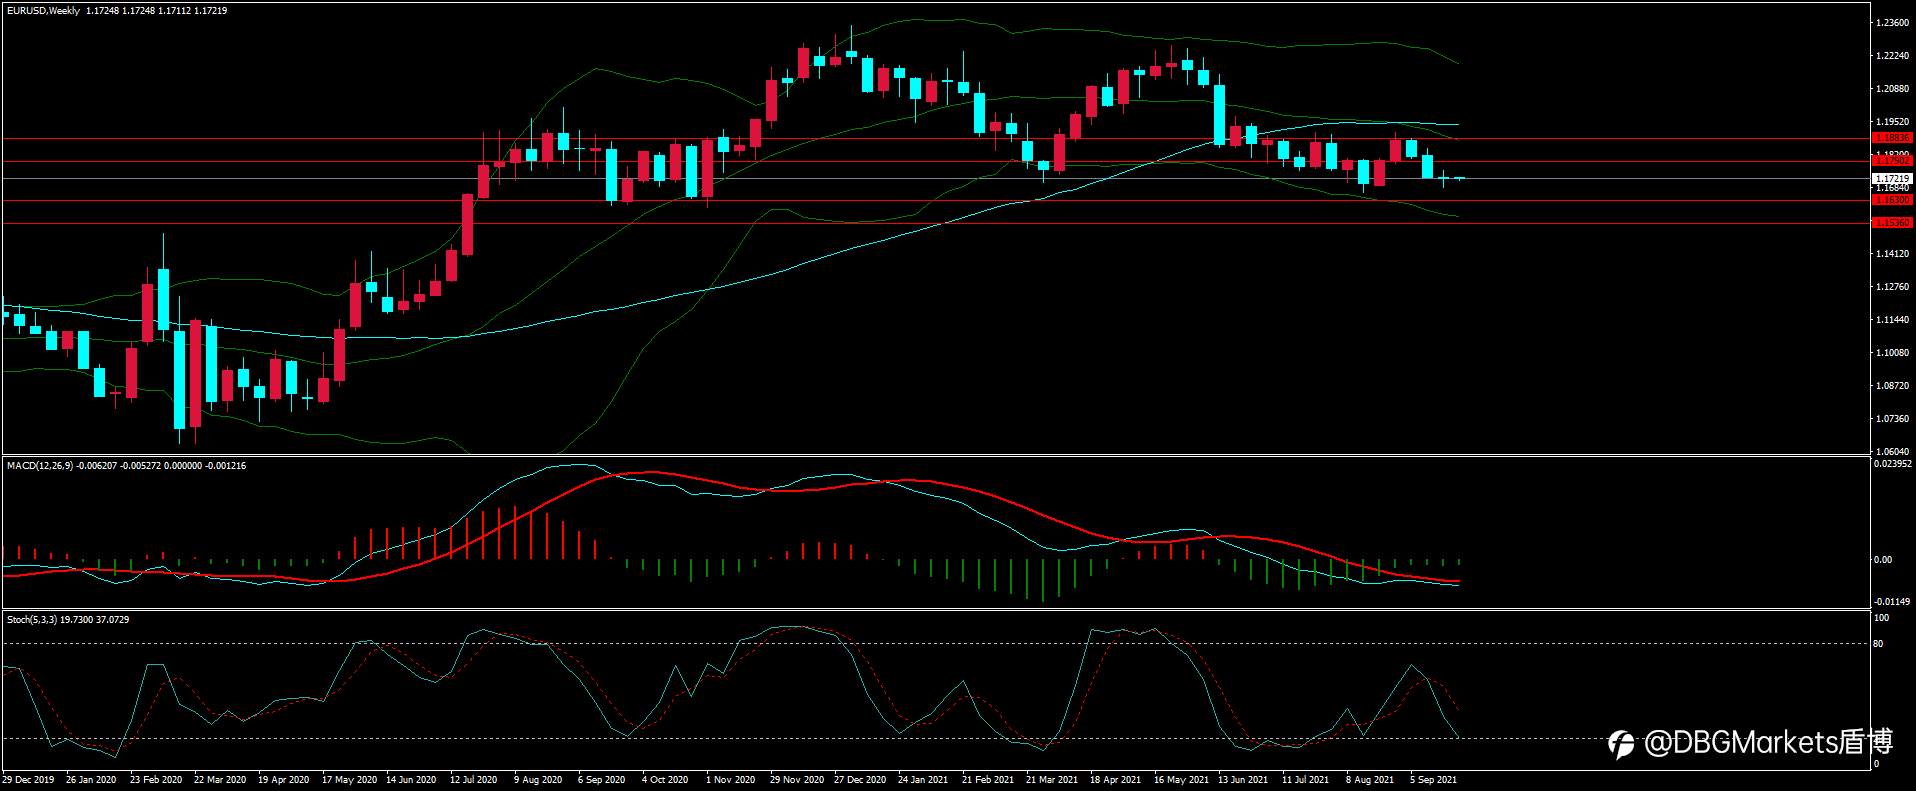This screenshot has width=1916, height=791.
Task: Click the 4 Oct 2020 date label
Action: tap(665, 779)
